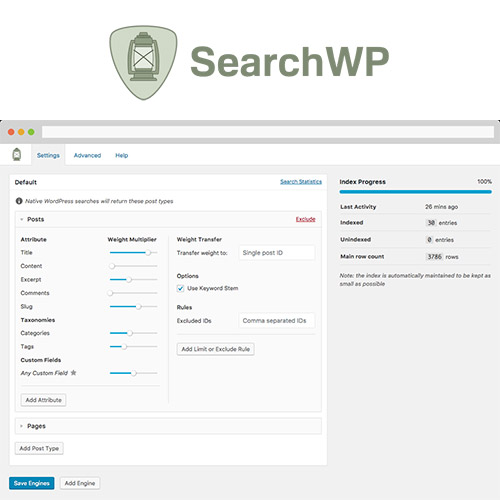
Task: Click the 'Taxonomies' heading
Action: click(x=38, y=320)
